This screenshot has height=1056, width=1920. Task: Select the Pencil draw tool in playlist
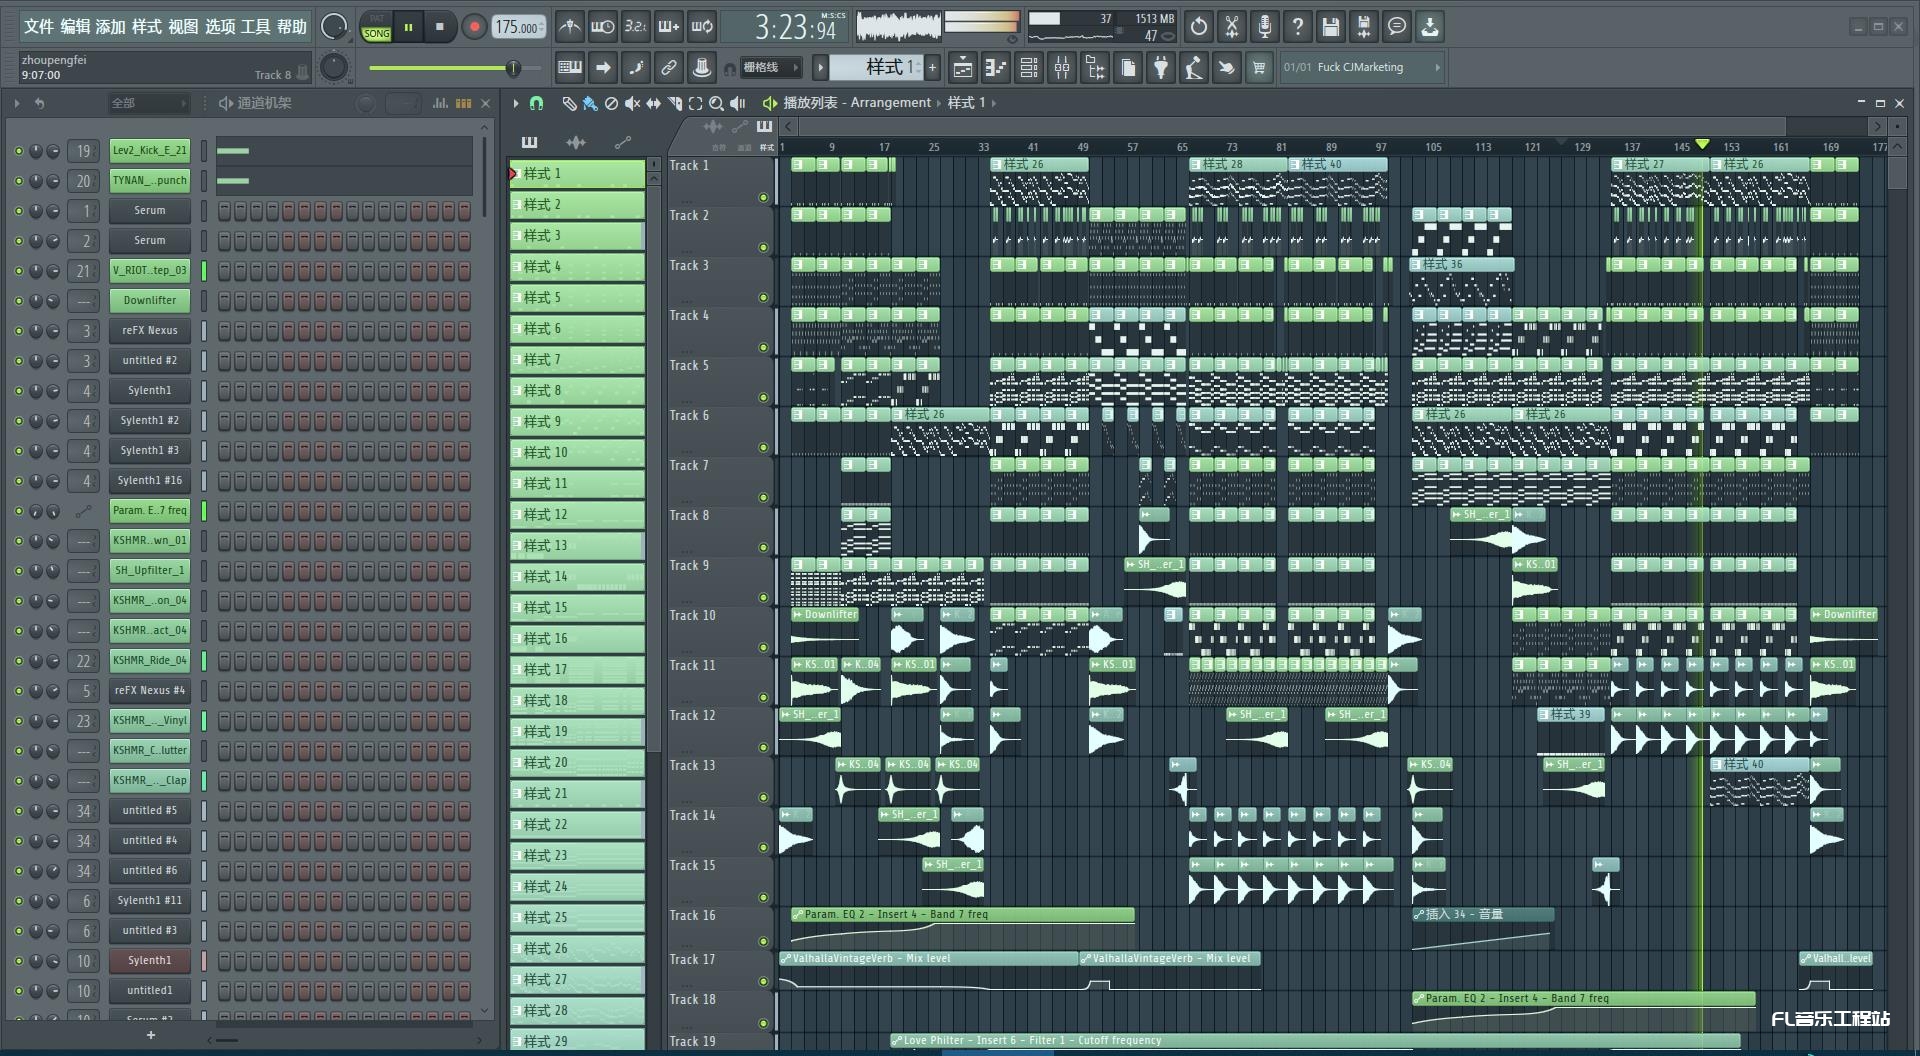point(569,103)
